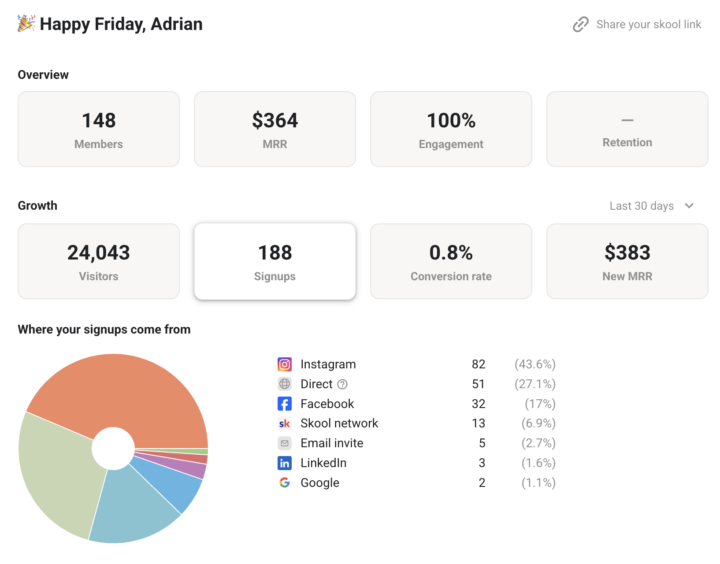Click the Direct source label
Image resolution: width=720 pixels, height=564 pixels.
click(x=316, y=384)
